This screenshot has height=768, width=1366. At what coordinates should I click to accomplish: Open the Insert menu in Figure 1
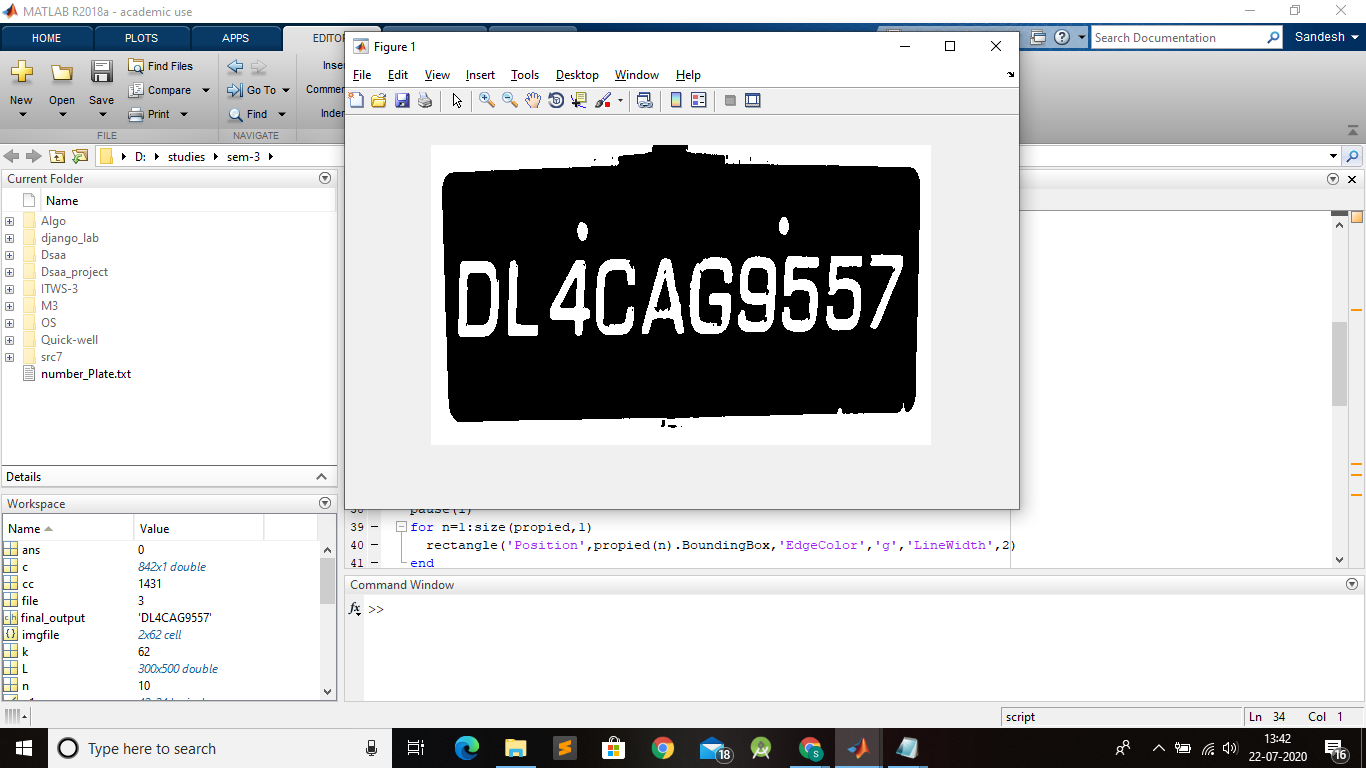[x=480, y=75]
